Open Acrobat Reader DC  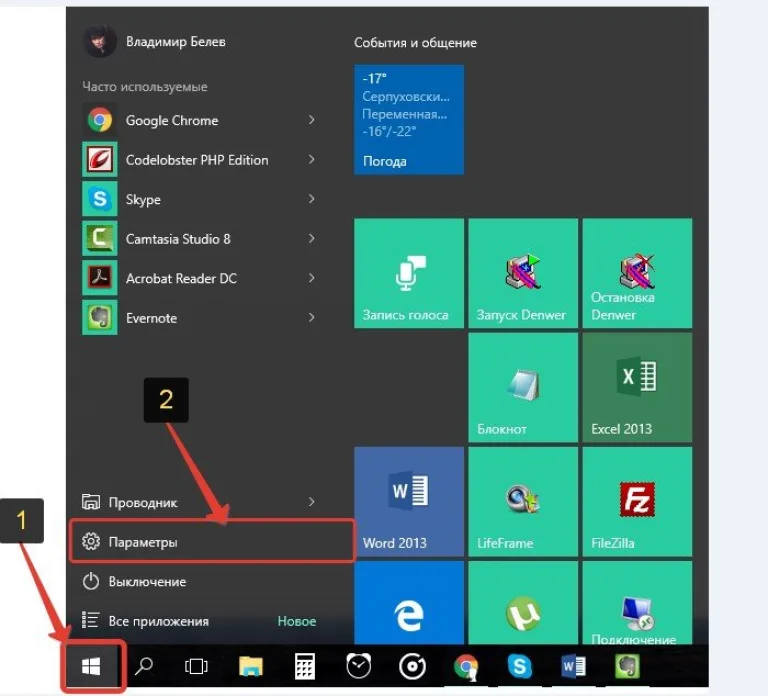[x=198, y=278]
